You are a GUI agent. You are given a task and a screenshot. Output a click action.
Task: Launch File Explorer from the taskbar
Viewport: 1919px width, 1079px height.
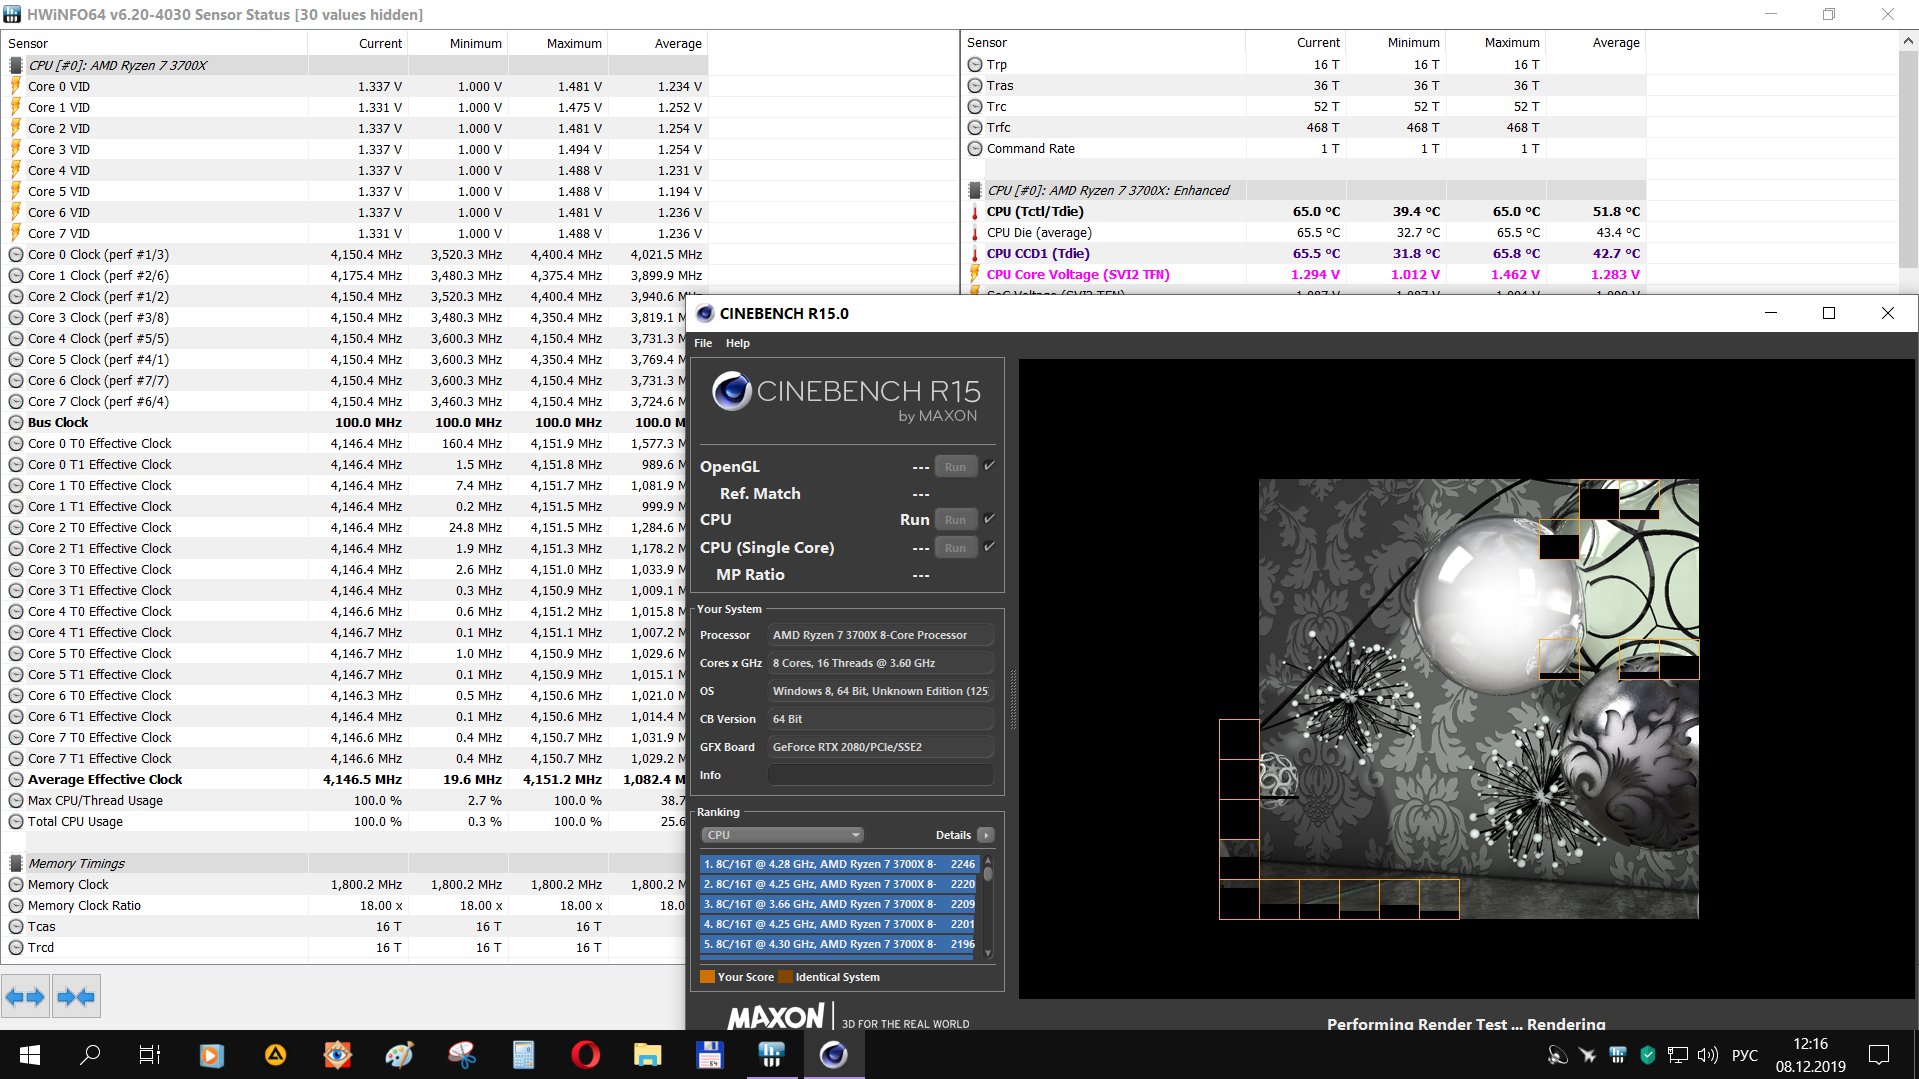(x=647, y=1055)
